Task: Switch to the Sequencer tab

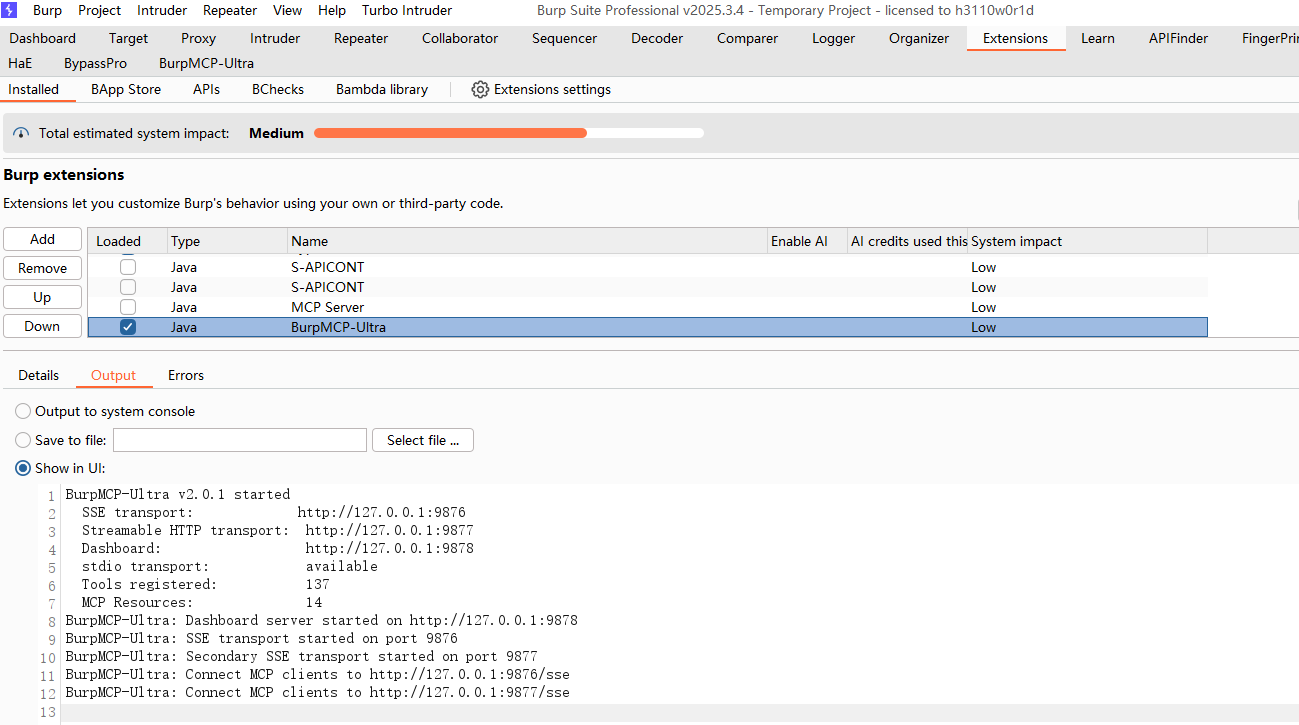Action: point(564,38)
